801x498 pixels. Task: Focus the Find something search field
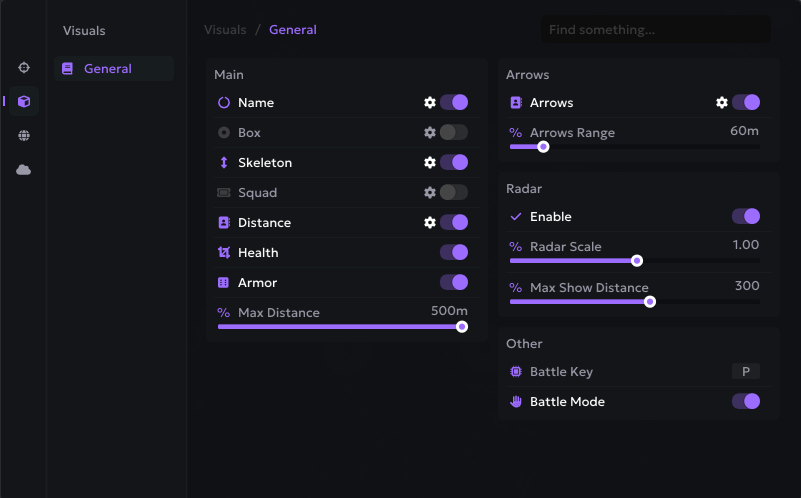(x=655, y=30)
